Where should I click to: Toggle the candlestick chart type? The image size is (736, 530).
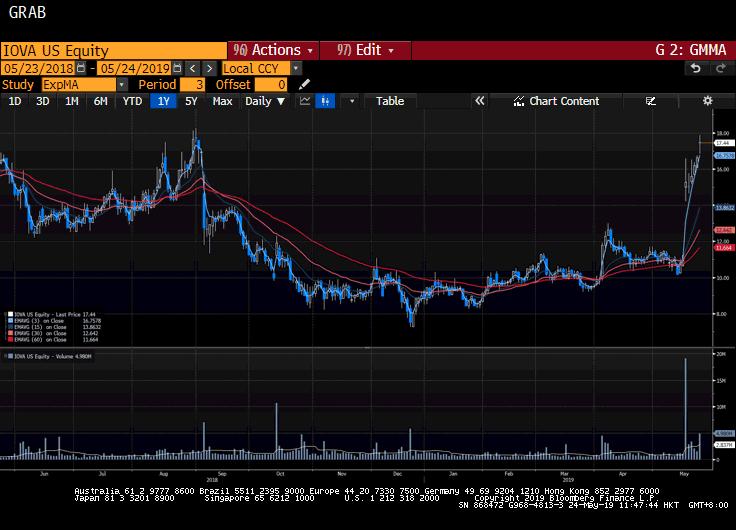(325, 101)
